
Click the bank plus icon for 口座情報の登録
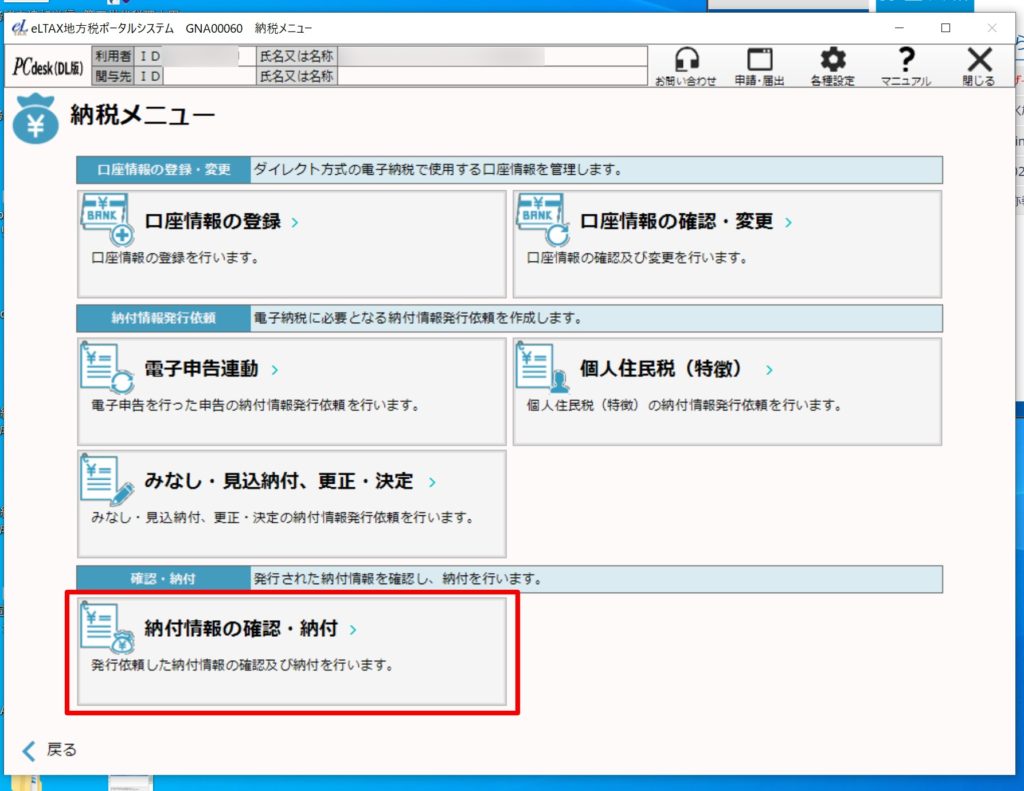106,221
